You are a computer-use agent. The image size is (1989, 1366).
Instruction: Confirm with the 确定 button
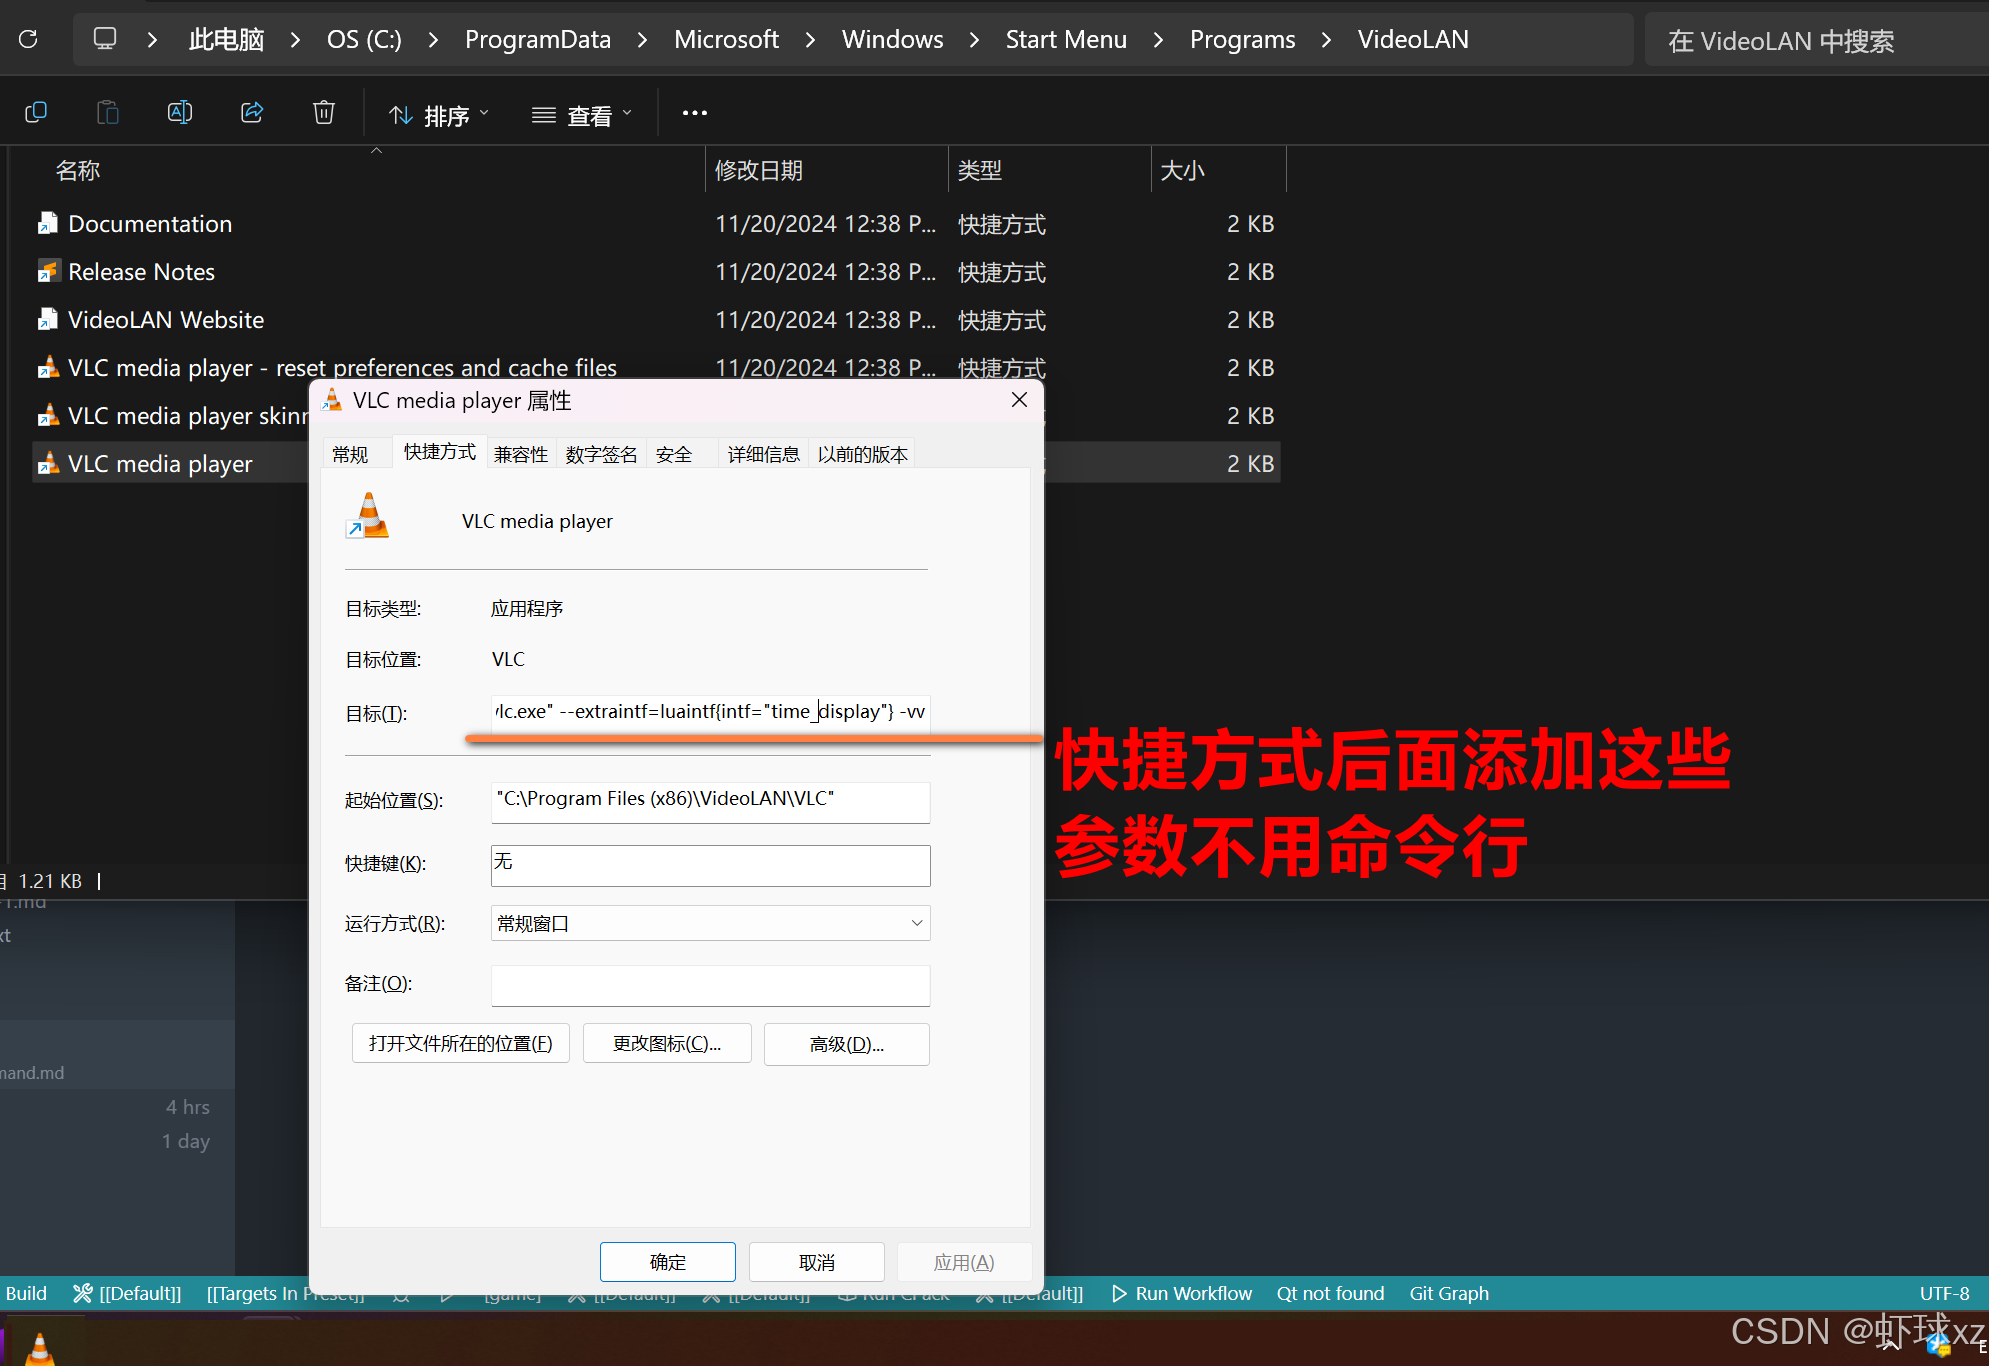(x=668, y=1262)
